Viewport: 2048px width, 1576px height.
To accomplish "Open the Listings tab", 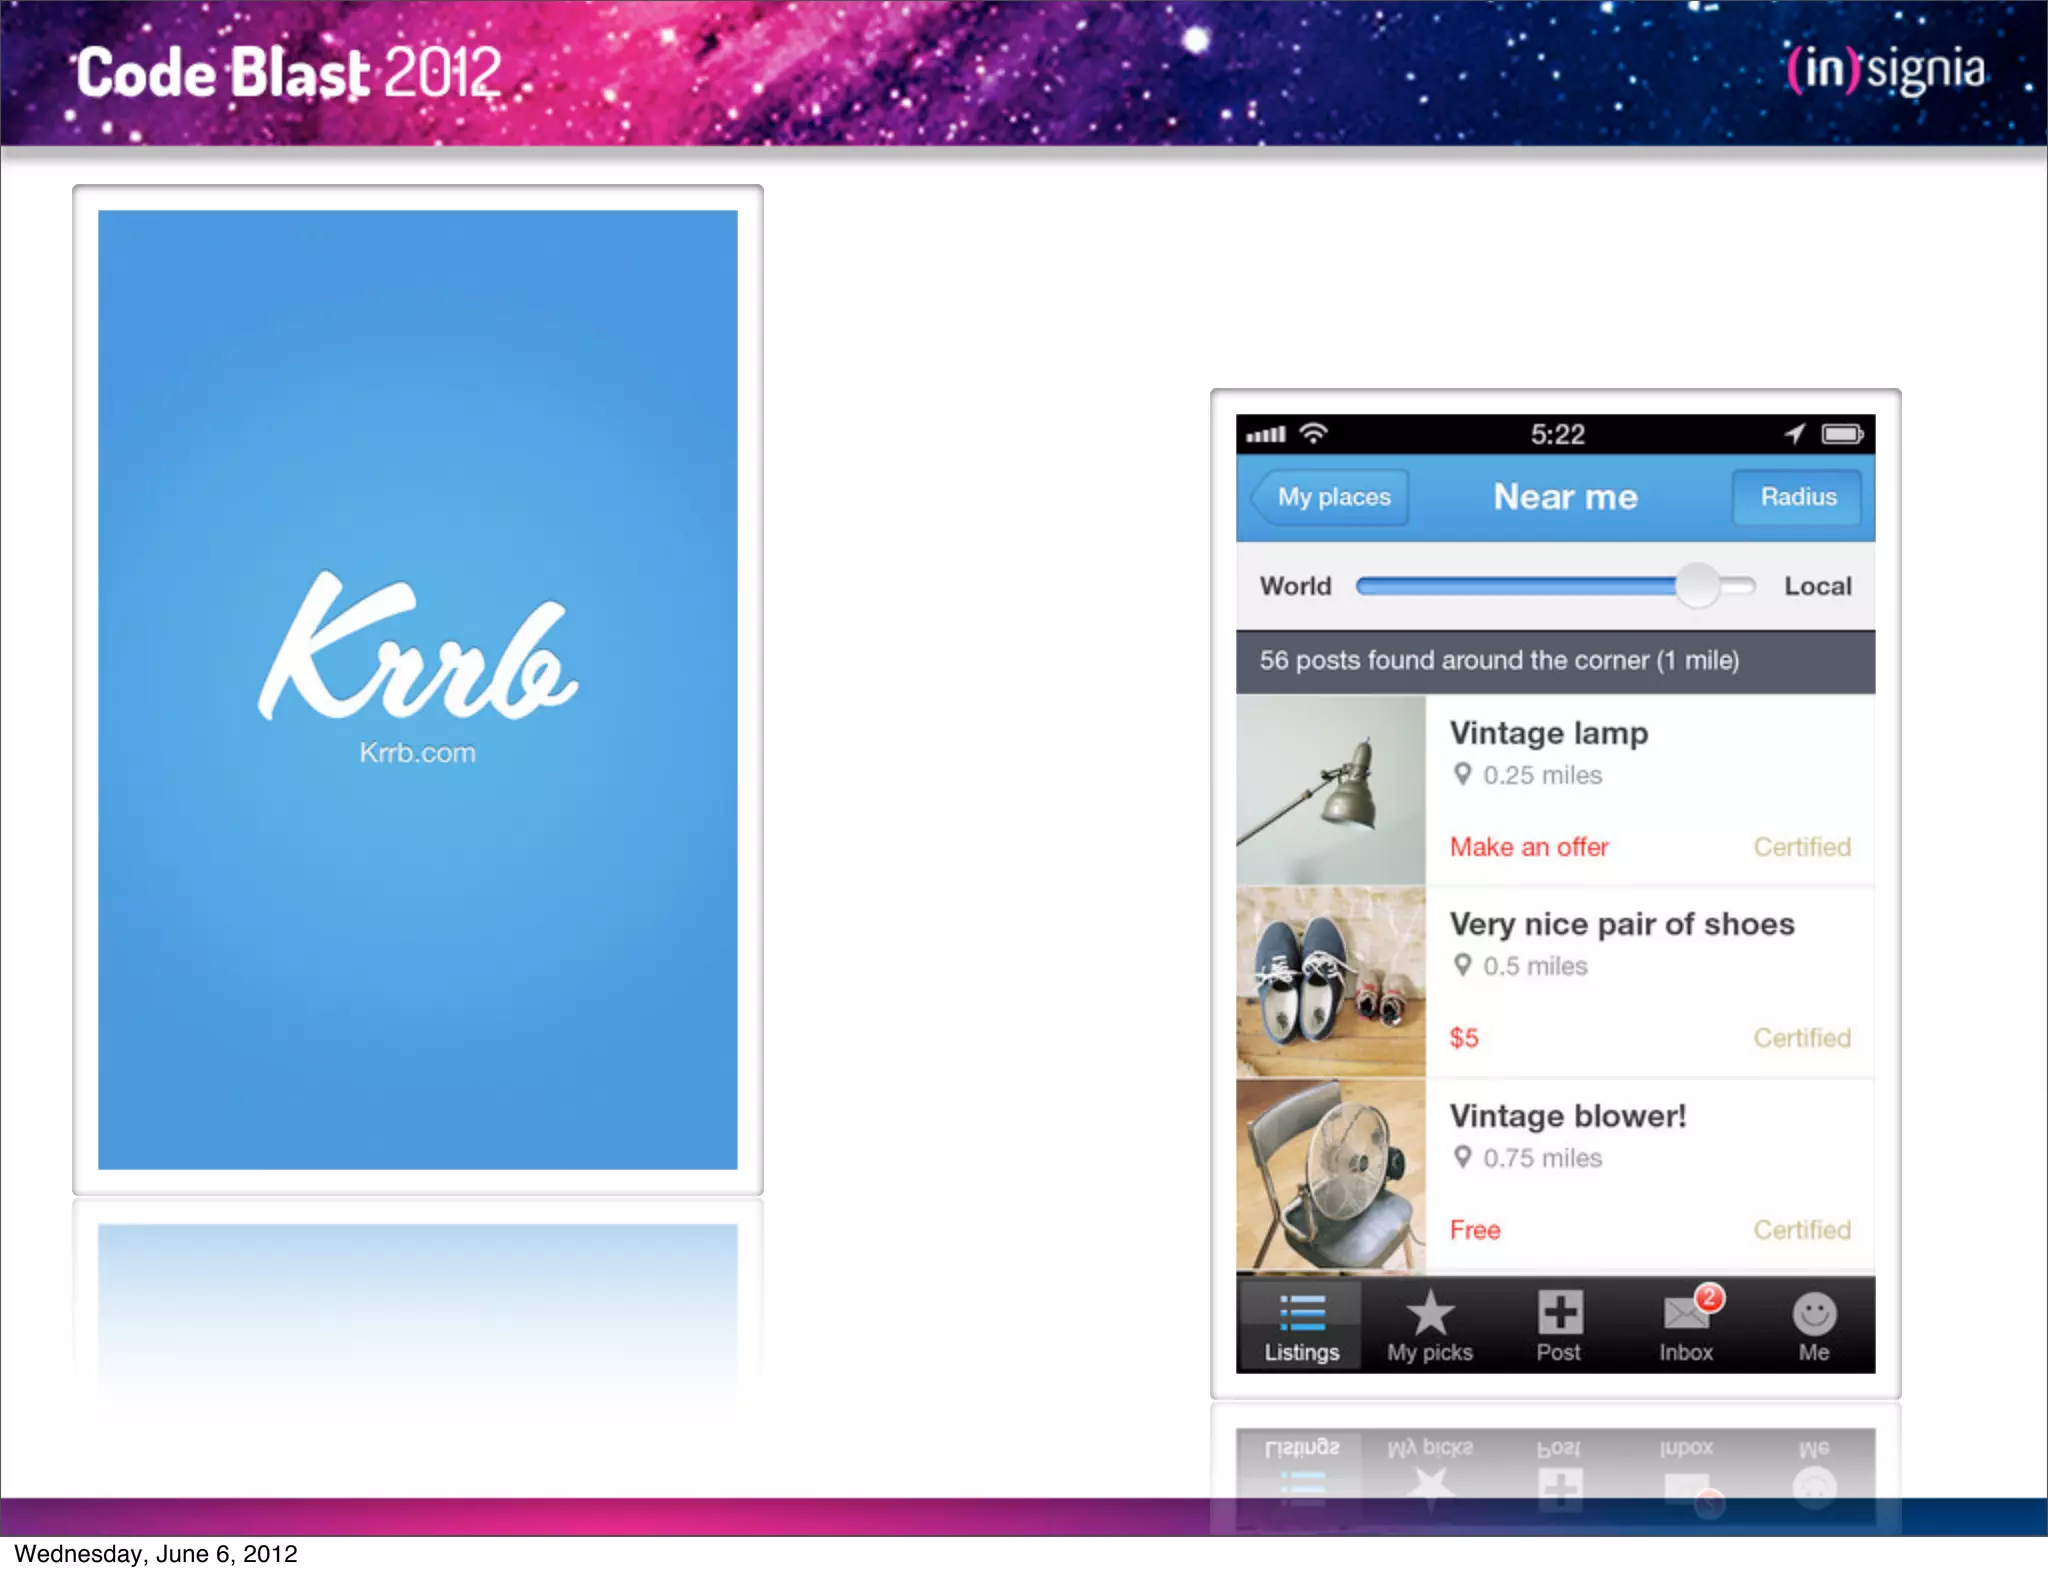I will click(1300, 1326).
